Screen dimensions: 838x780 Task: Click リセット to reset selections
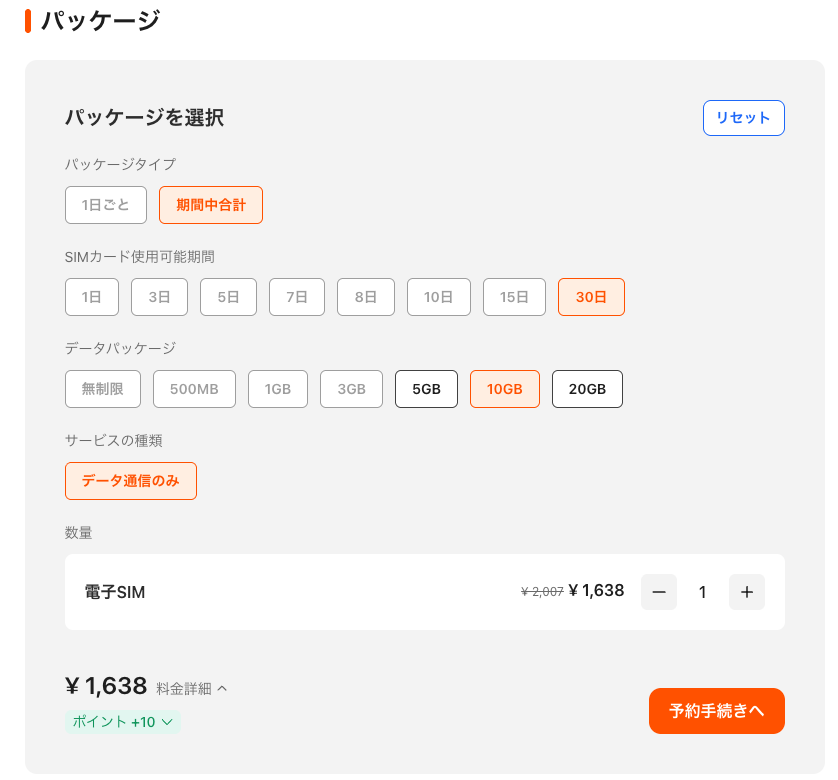[743, 117]
